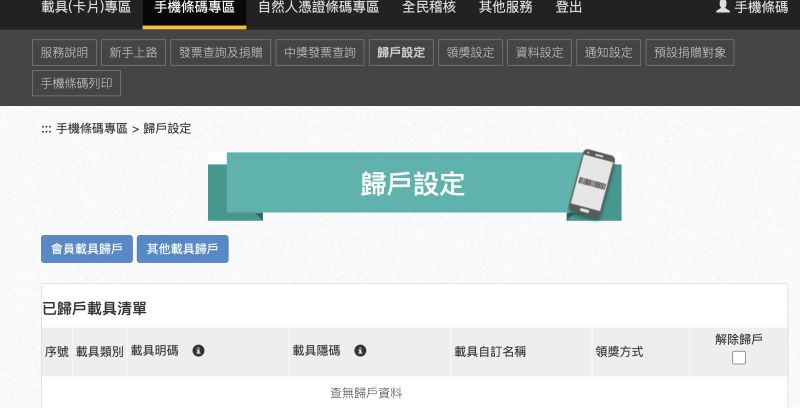Open 通知設定 submenu
This screenshot has width=800, height=408.
click(x=608, y=53)
